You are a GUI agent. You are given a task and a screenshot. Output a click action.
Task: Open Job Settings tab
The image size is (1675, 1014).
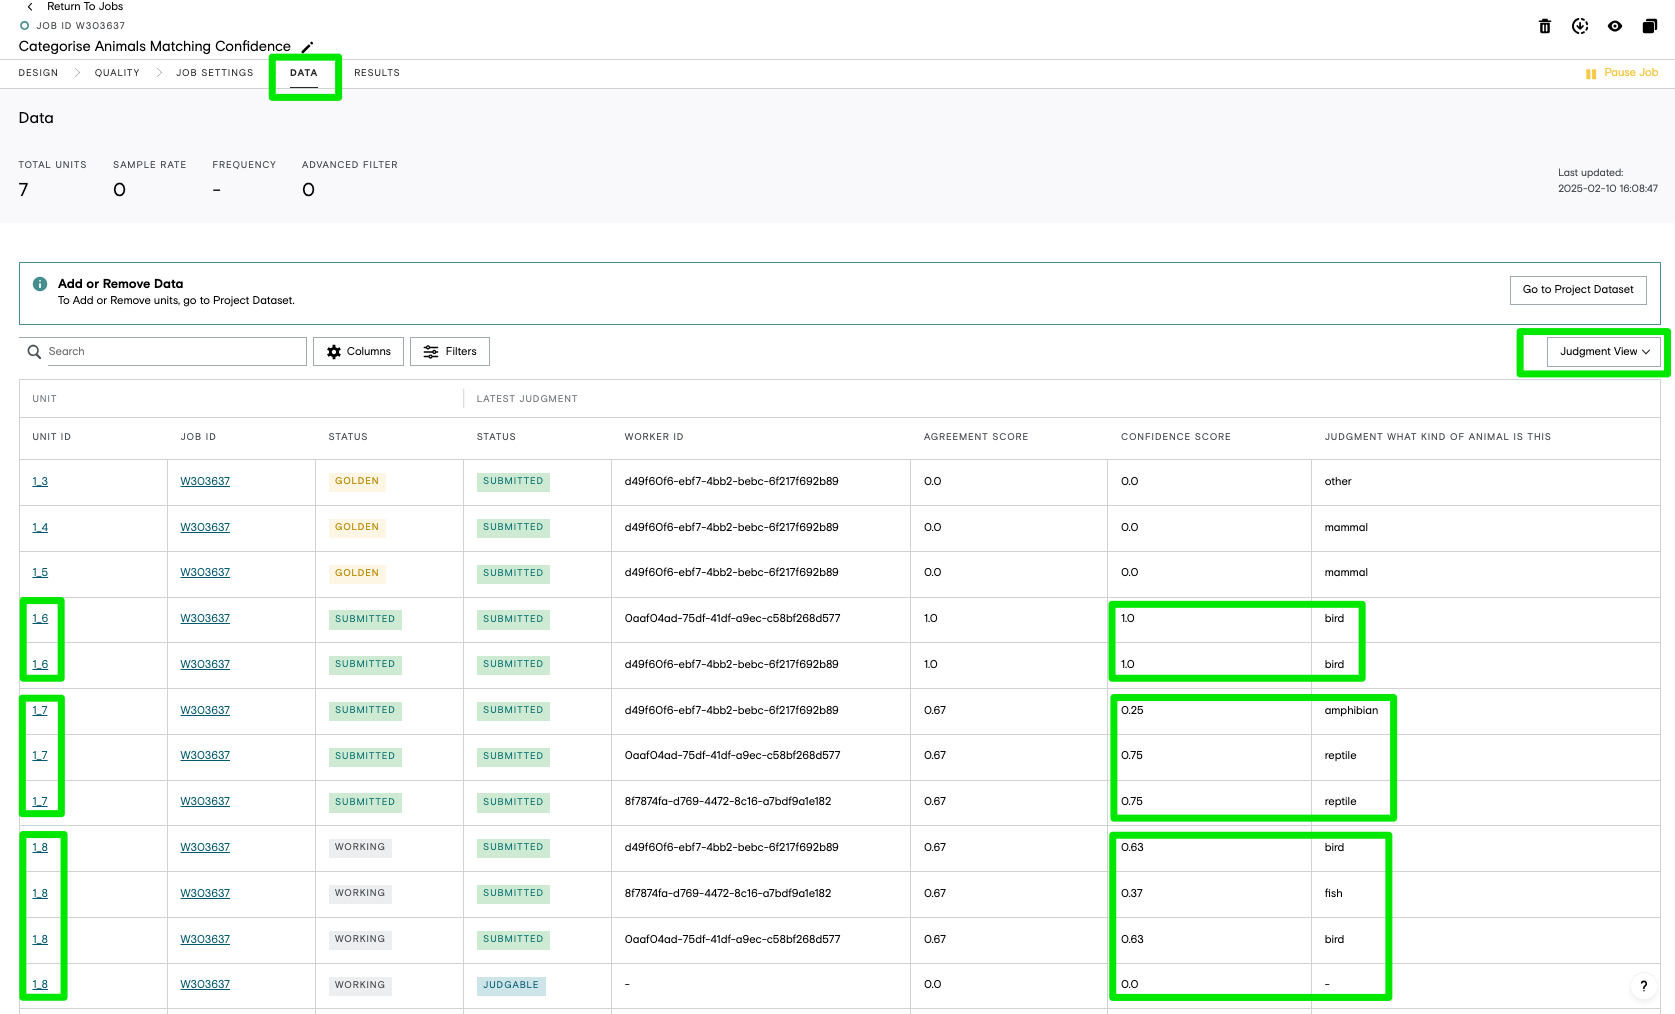[215, 73]
